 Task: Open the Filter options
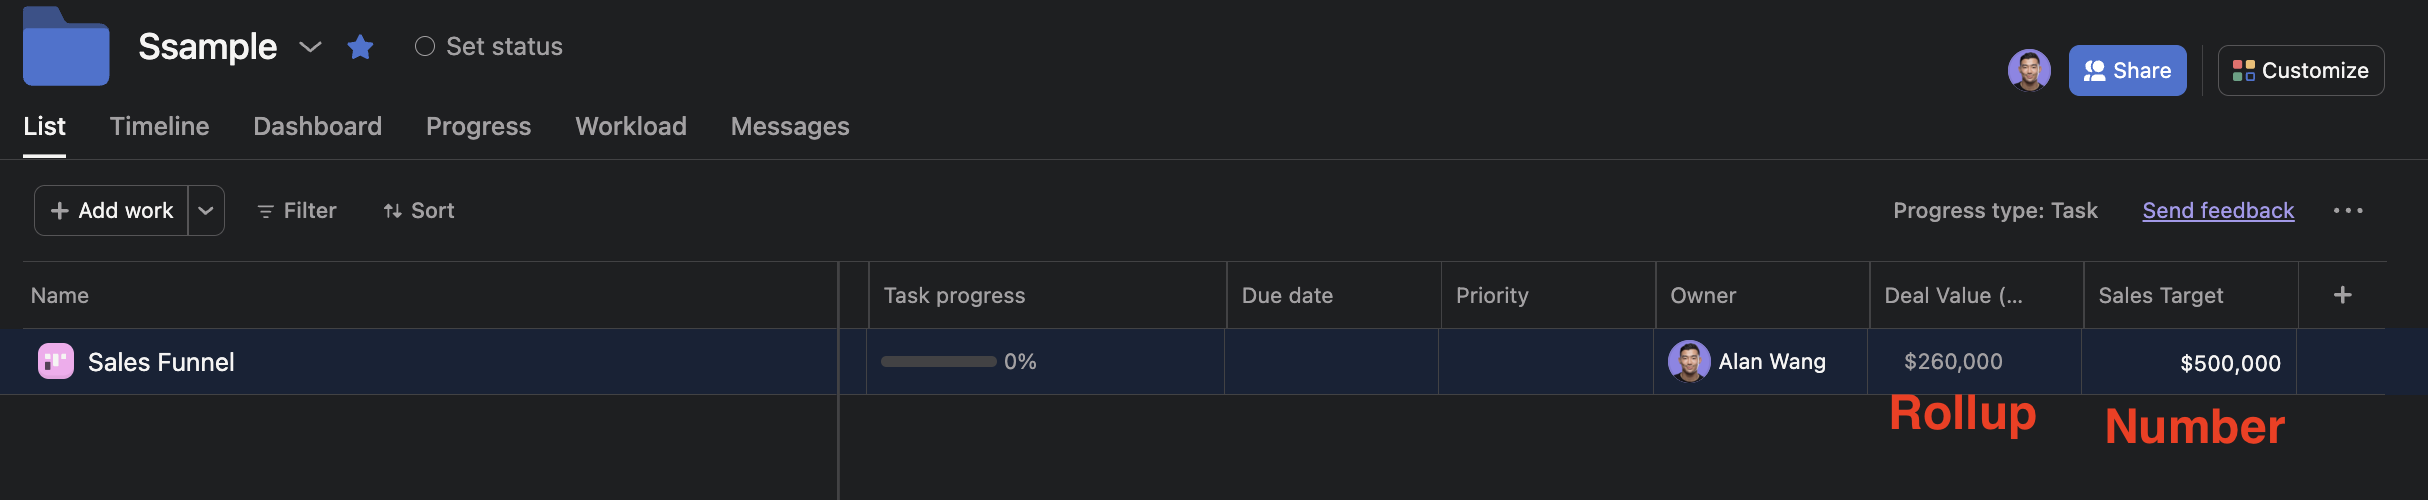[297, 210]
